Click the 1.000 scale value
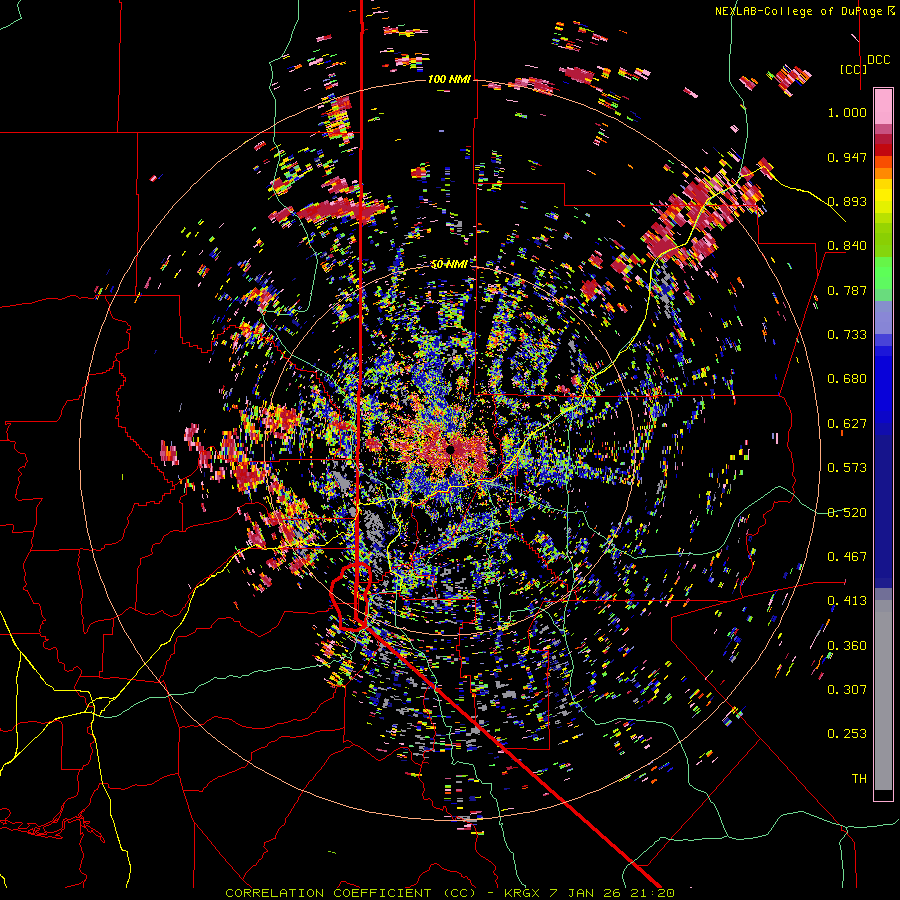The width and height of the screenshot is (900, 900). point(847,112)
